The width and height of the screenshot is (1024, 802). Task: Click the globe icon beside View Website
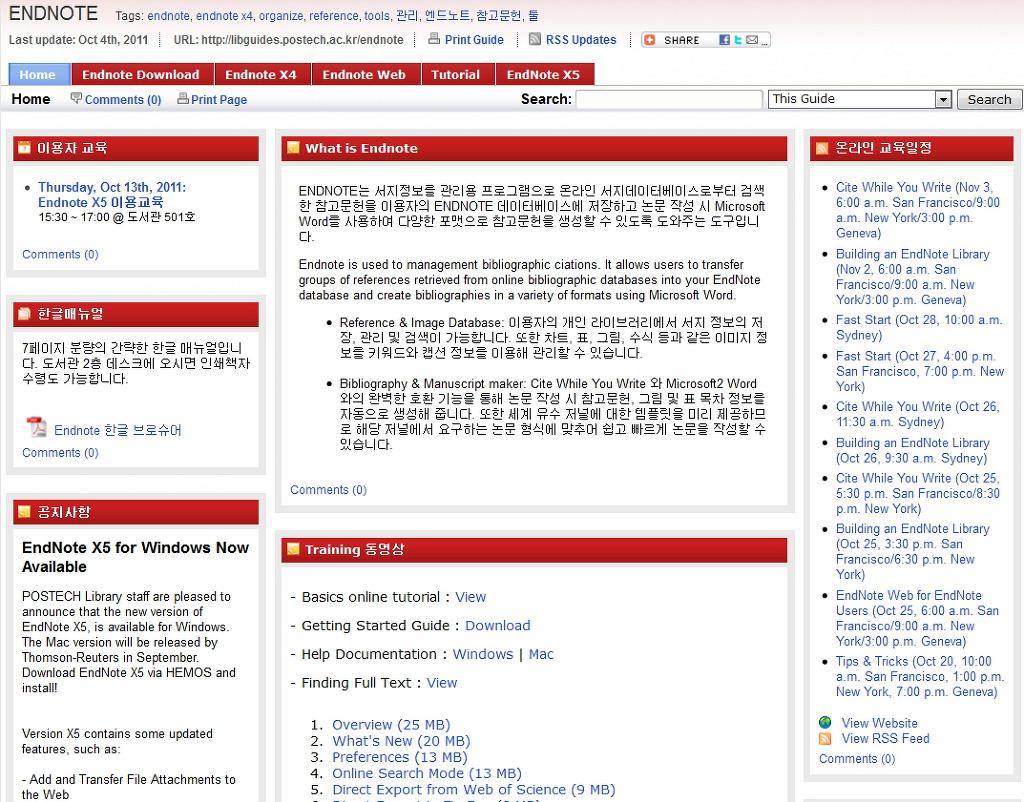(825, 722)
